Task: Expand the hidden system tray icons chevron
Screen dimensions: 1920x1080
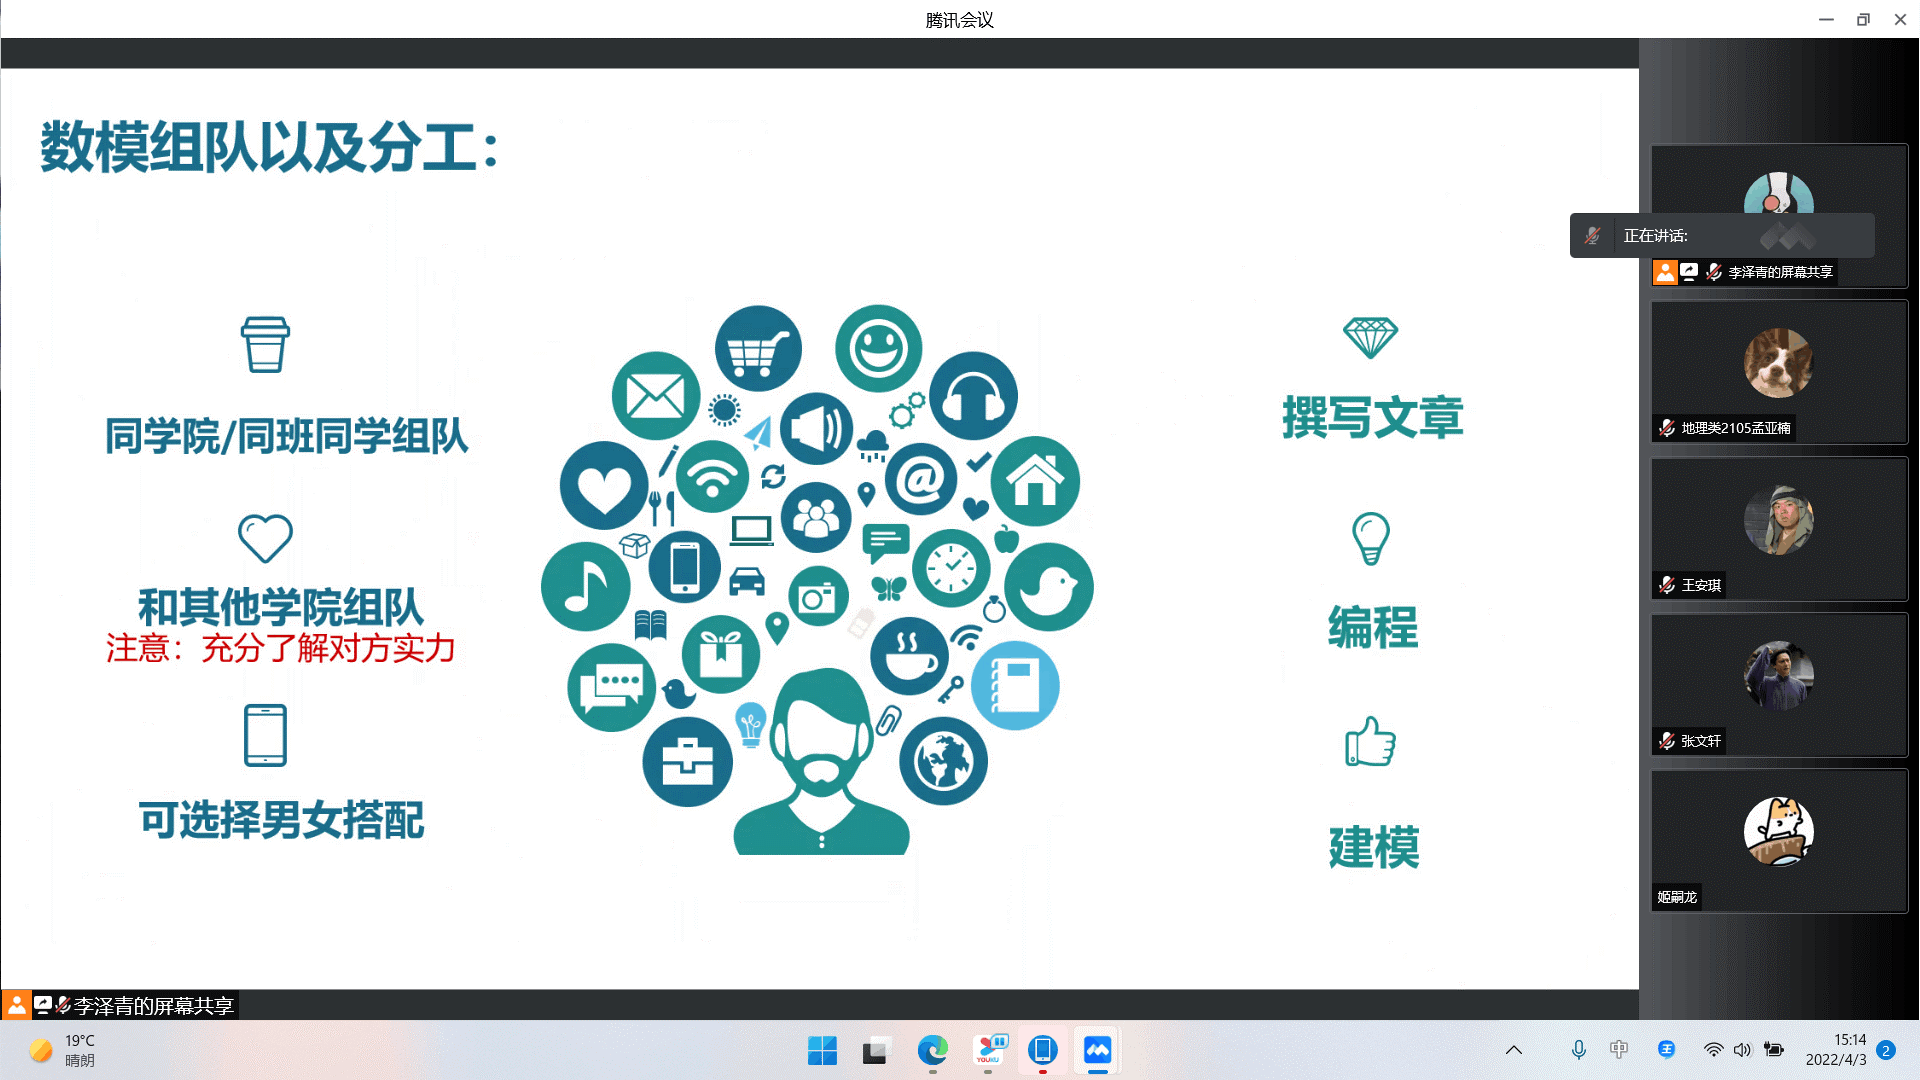Action: coord(1514,1049)
